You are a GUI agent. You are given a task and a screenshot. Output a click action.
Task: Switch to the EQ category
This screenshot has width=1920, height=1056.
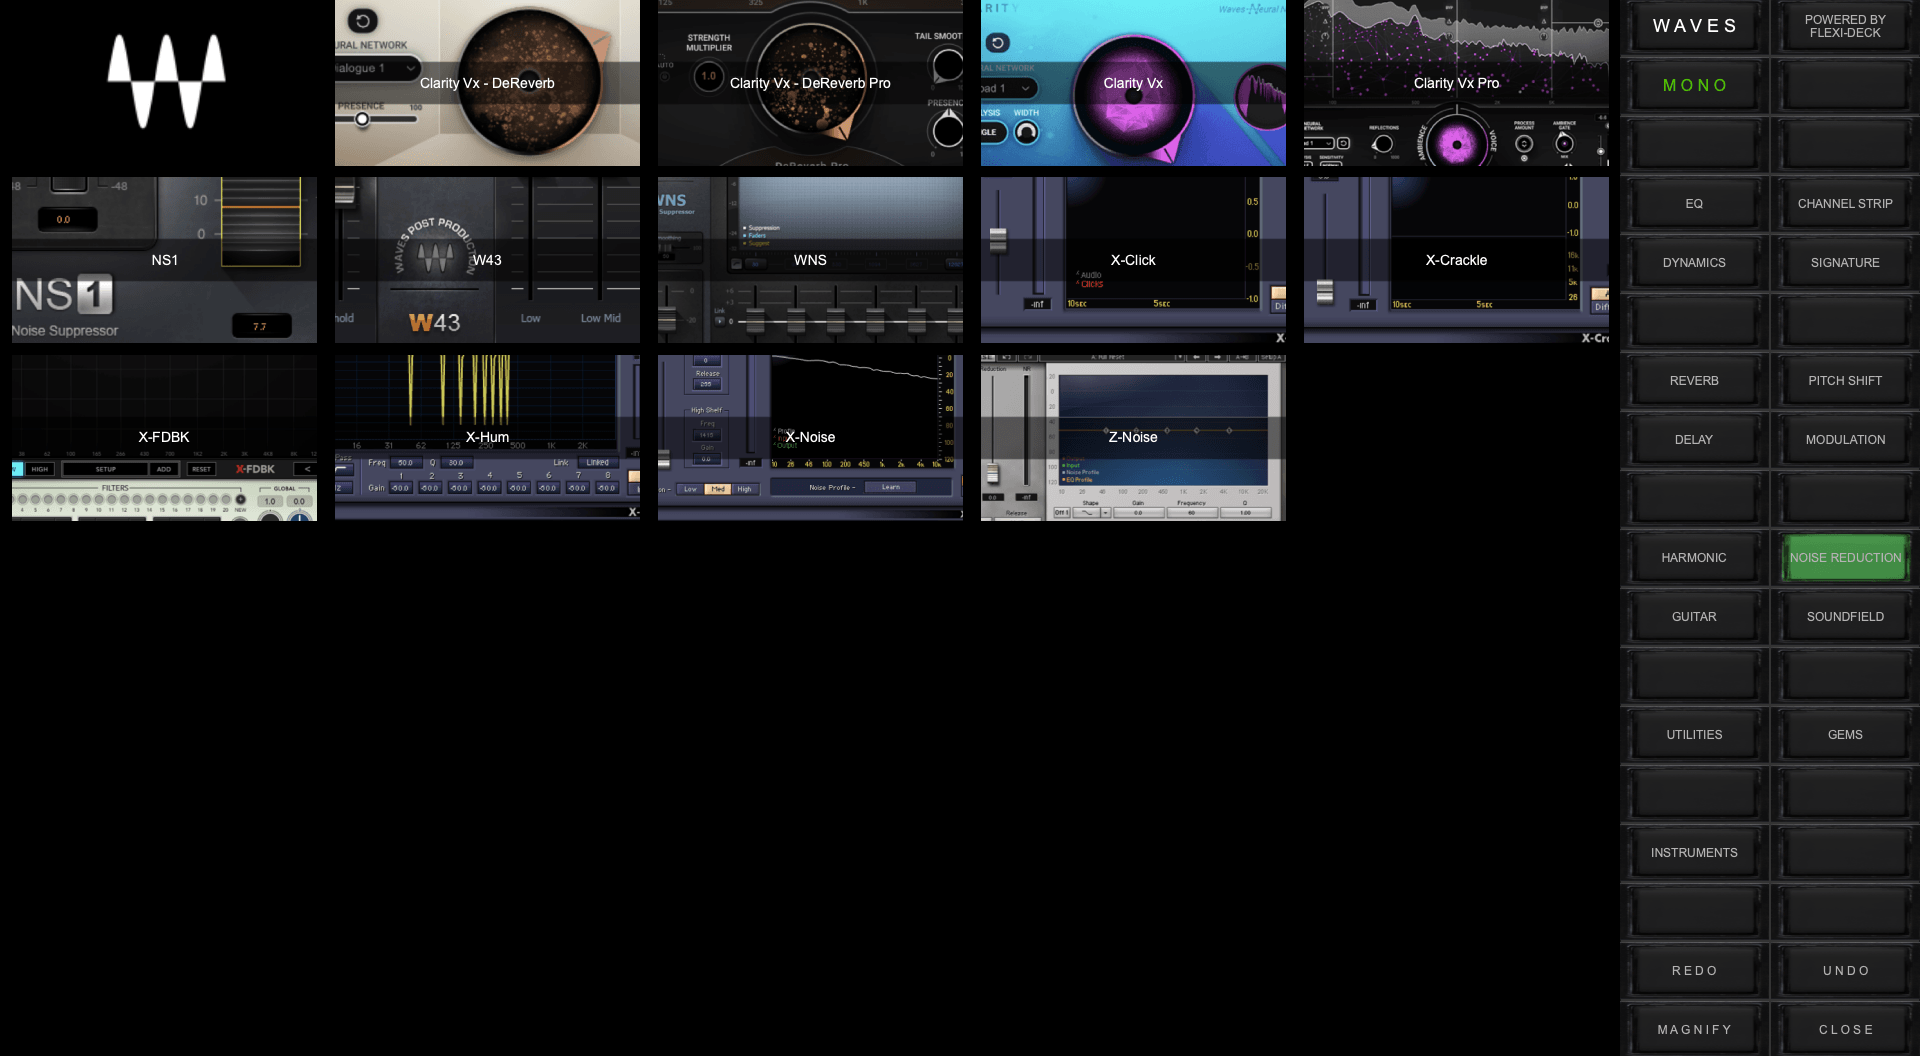(1694, 204)
